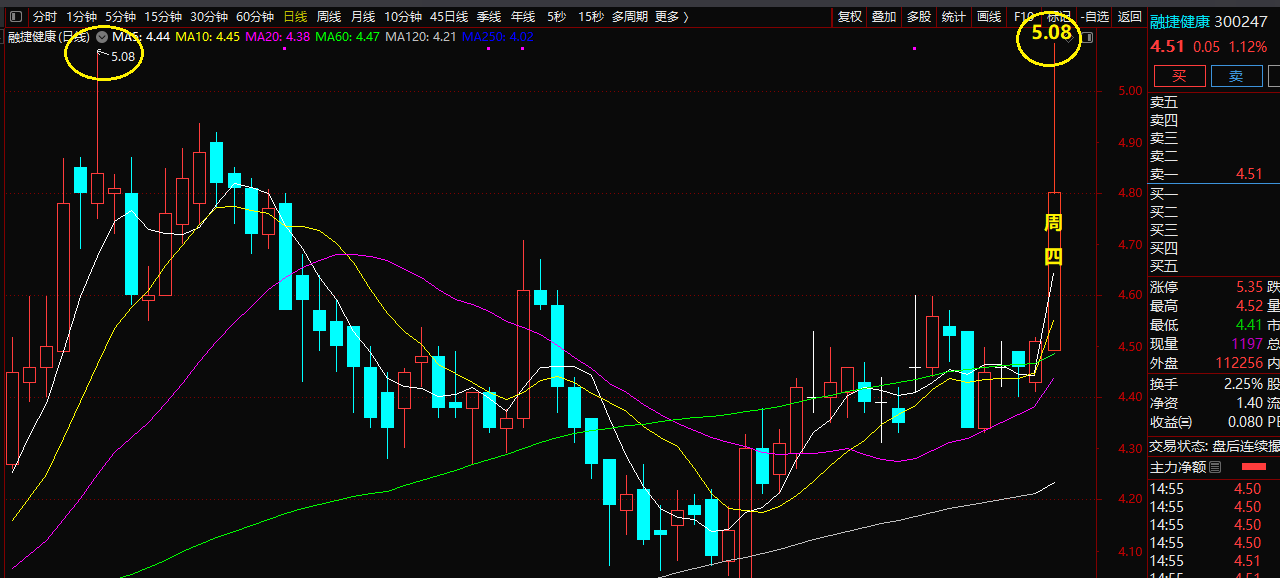Click the 现量 value 1197

click(1247, 344)
